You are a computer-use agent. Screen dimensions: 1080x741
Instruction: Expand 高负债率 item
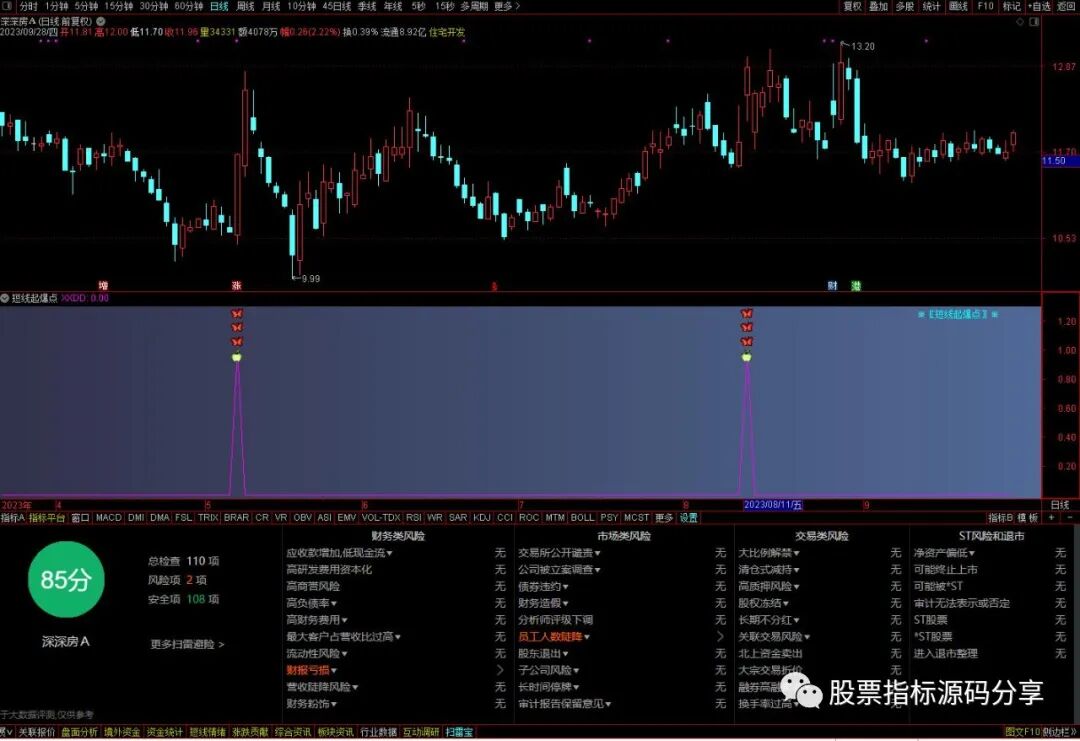[x=311, y=603]
